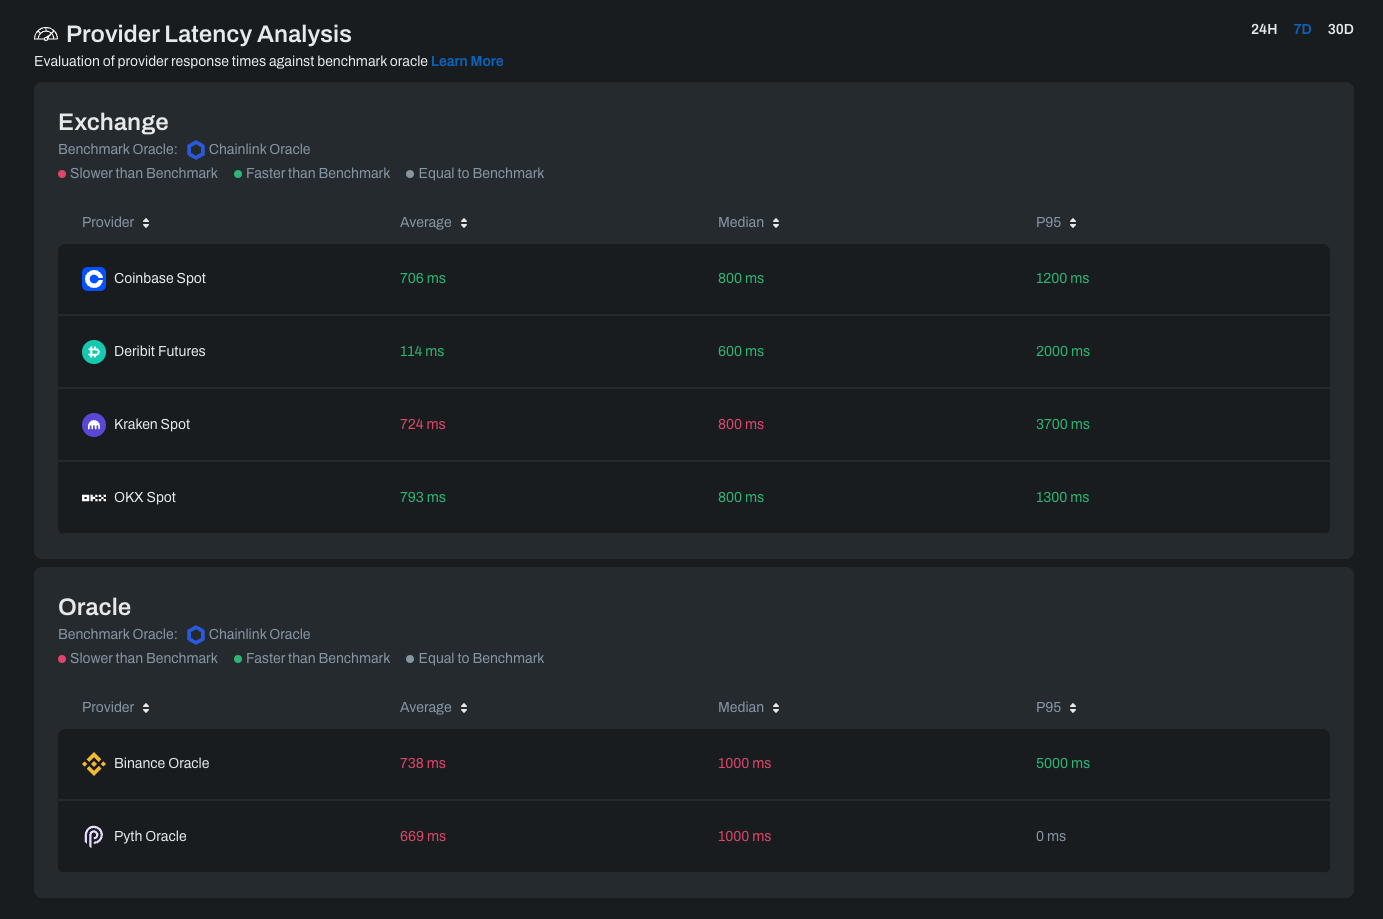Select the 7D time range
Image resolution: width=1383 pixels, height=919 pixels.
[1302, 29]
